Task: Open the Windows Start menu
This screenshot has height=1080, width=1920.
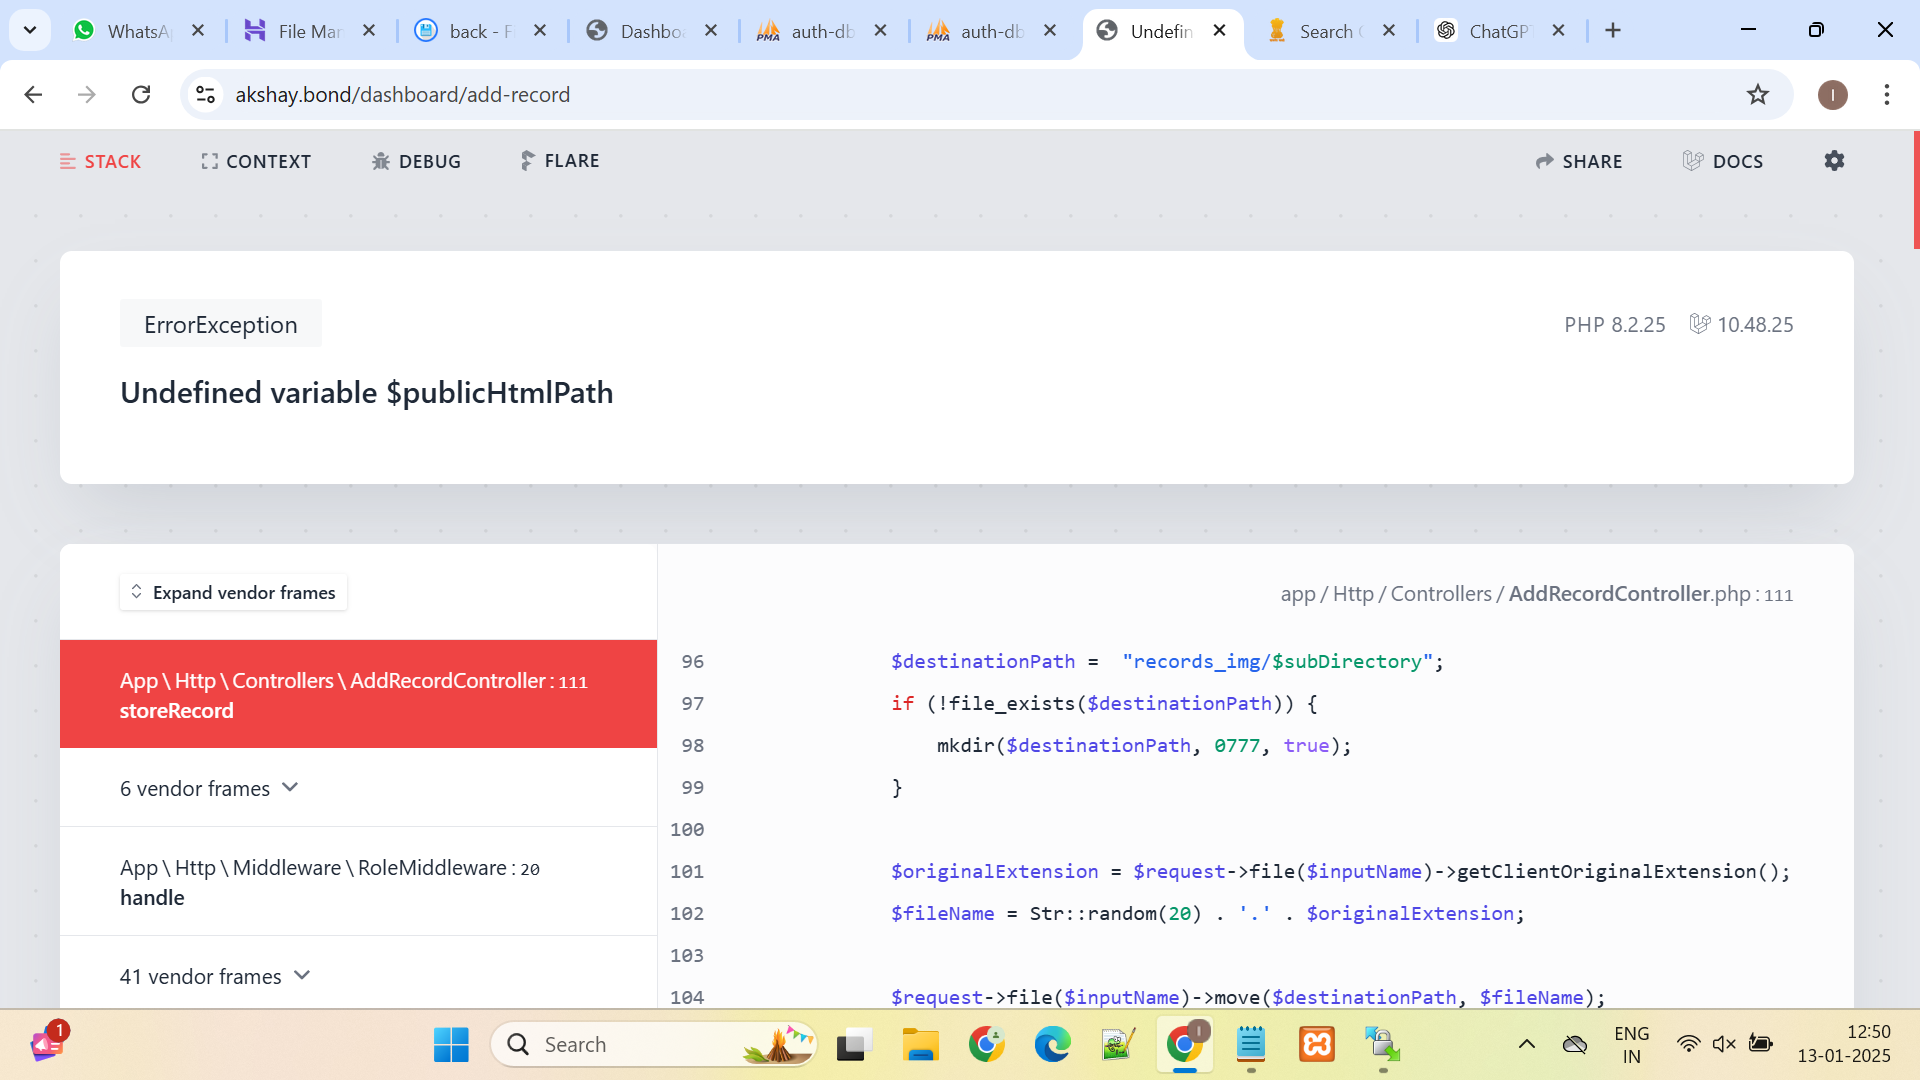Action: click(451, 1045)
